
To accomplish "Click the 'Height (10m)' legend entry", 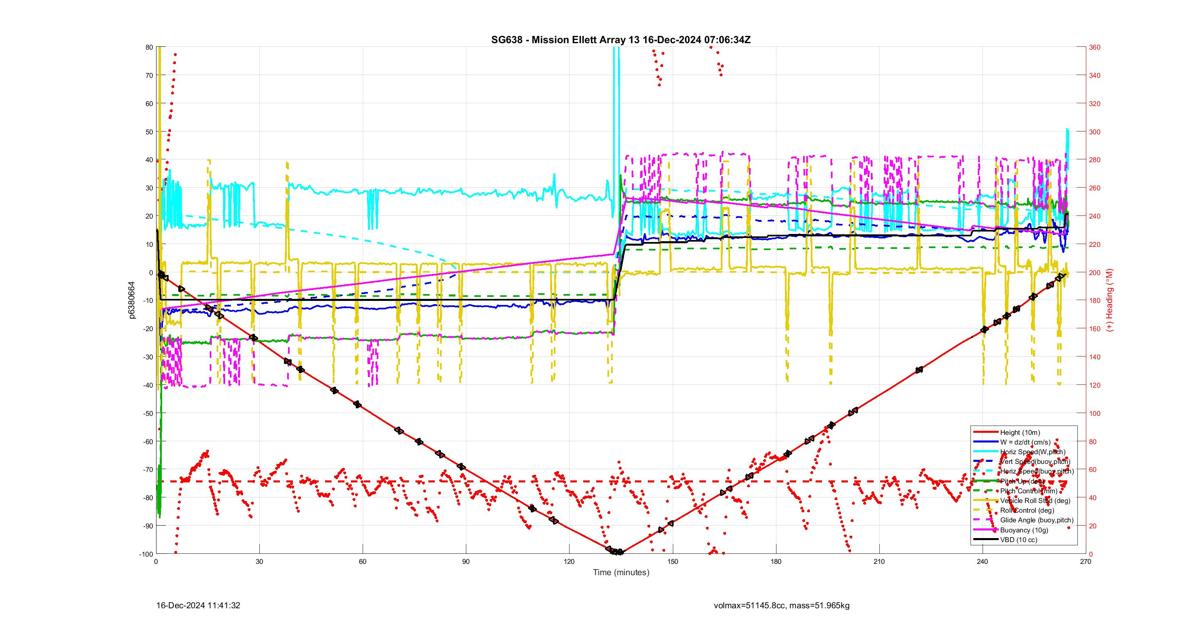I will pyautogui.click(x=1021, y=432).
